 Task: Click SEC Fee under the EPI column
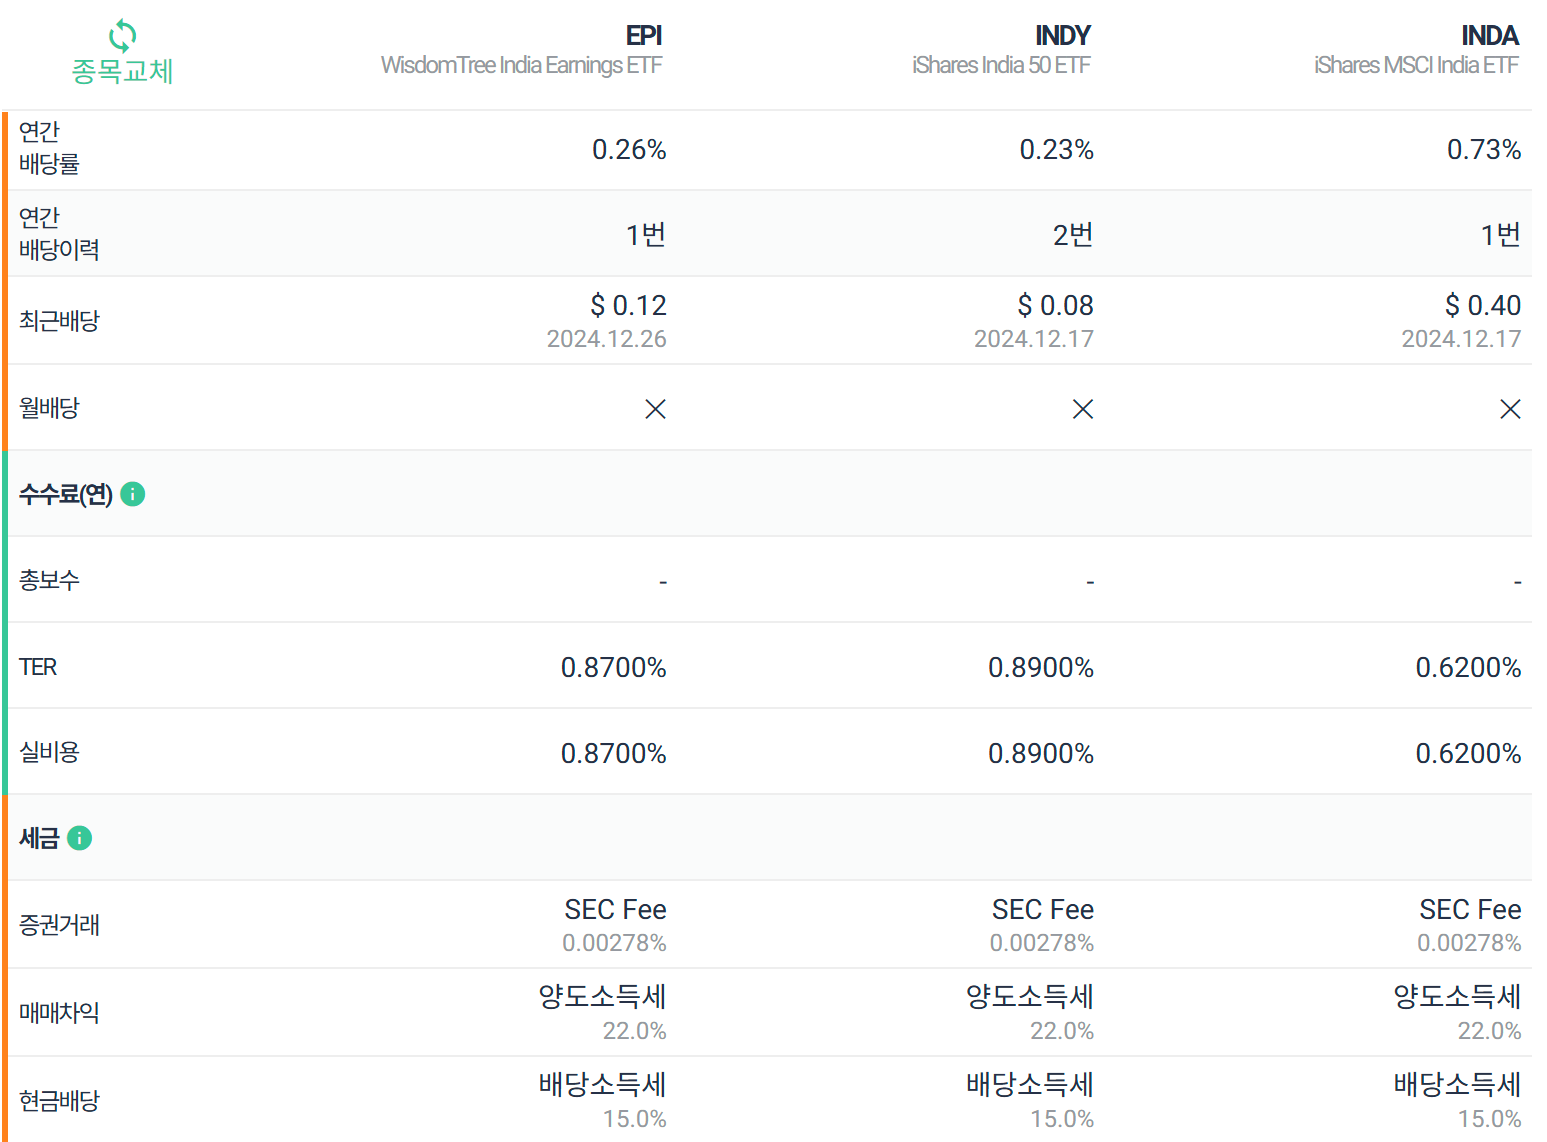pyautogui.click(x=616, y=909)
